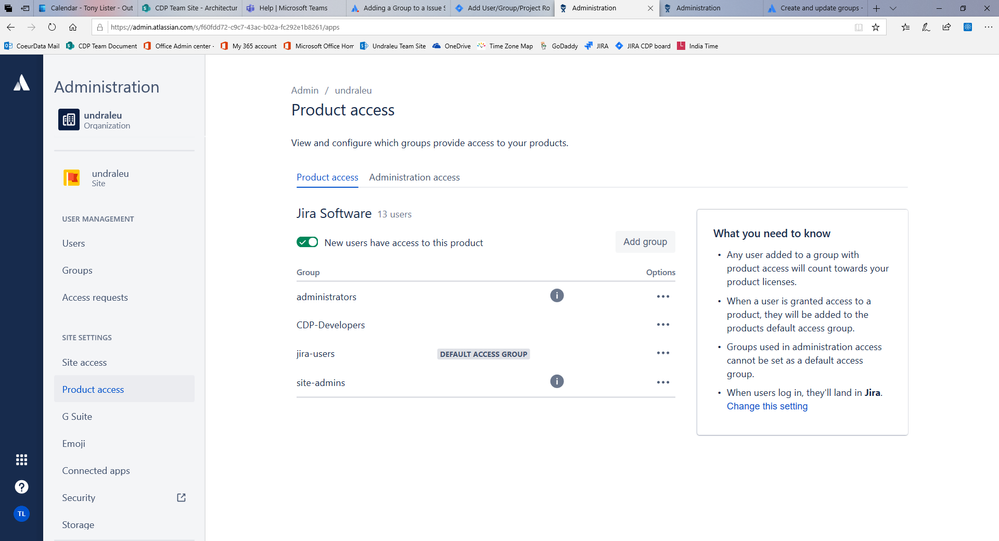Open the GoDaddy bookmark
The image size is (999, 541).
559,46
